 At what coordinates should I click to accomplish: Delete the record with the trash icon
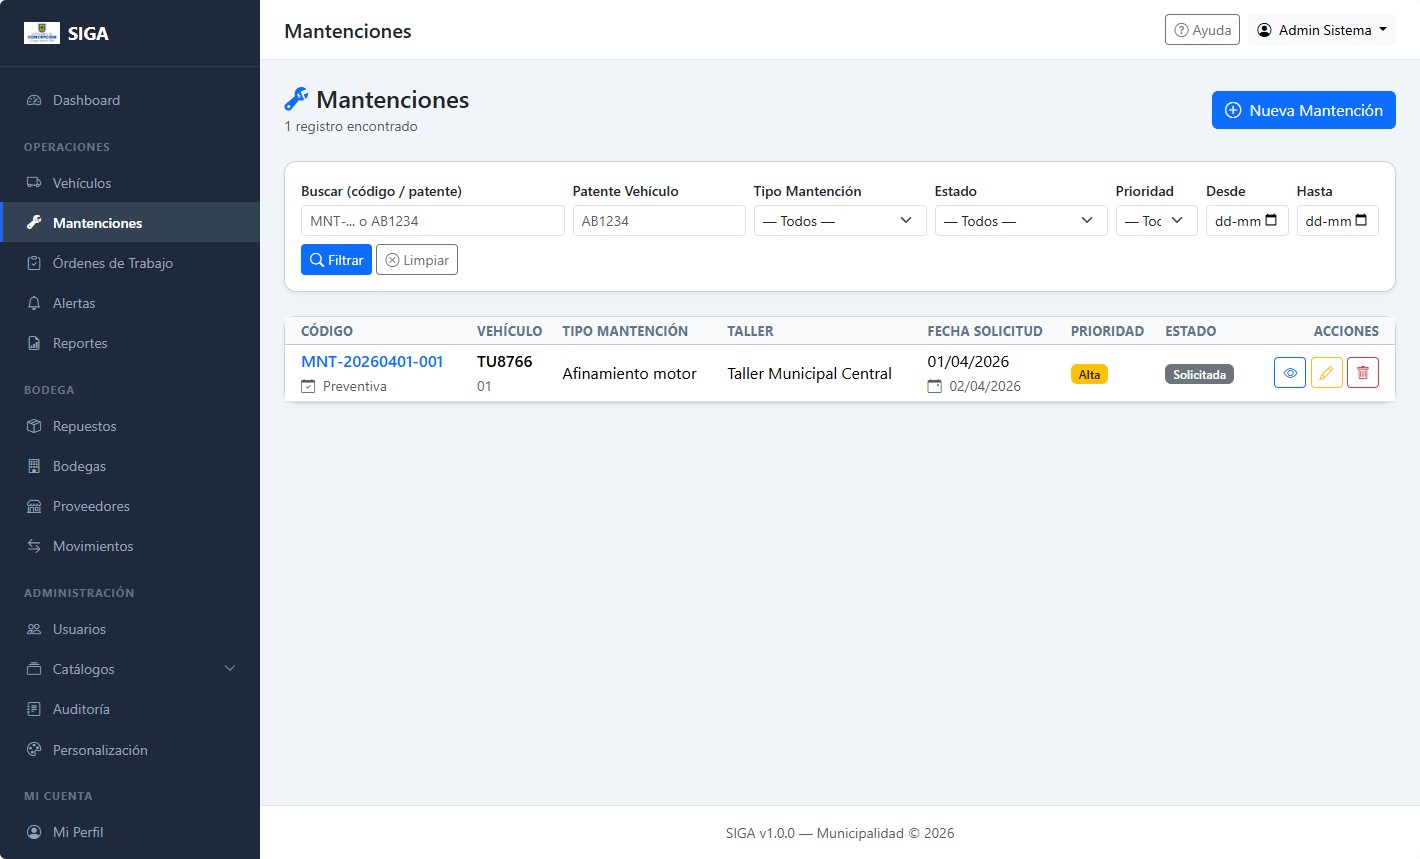(1363, 373)
